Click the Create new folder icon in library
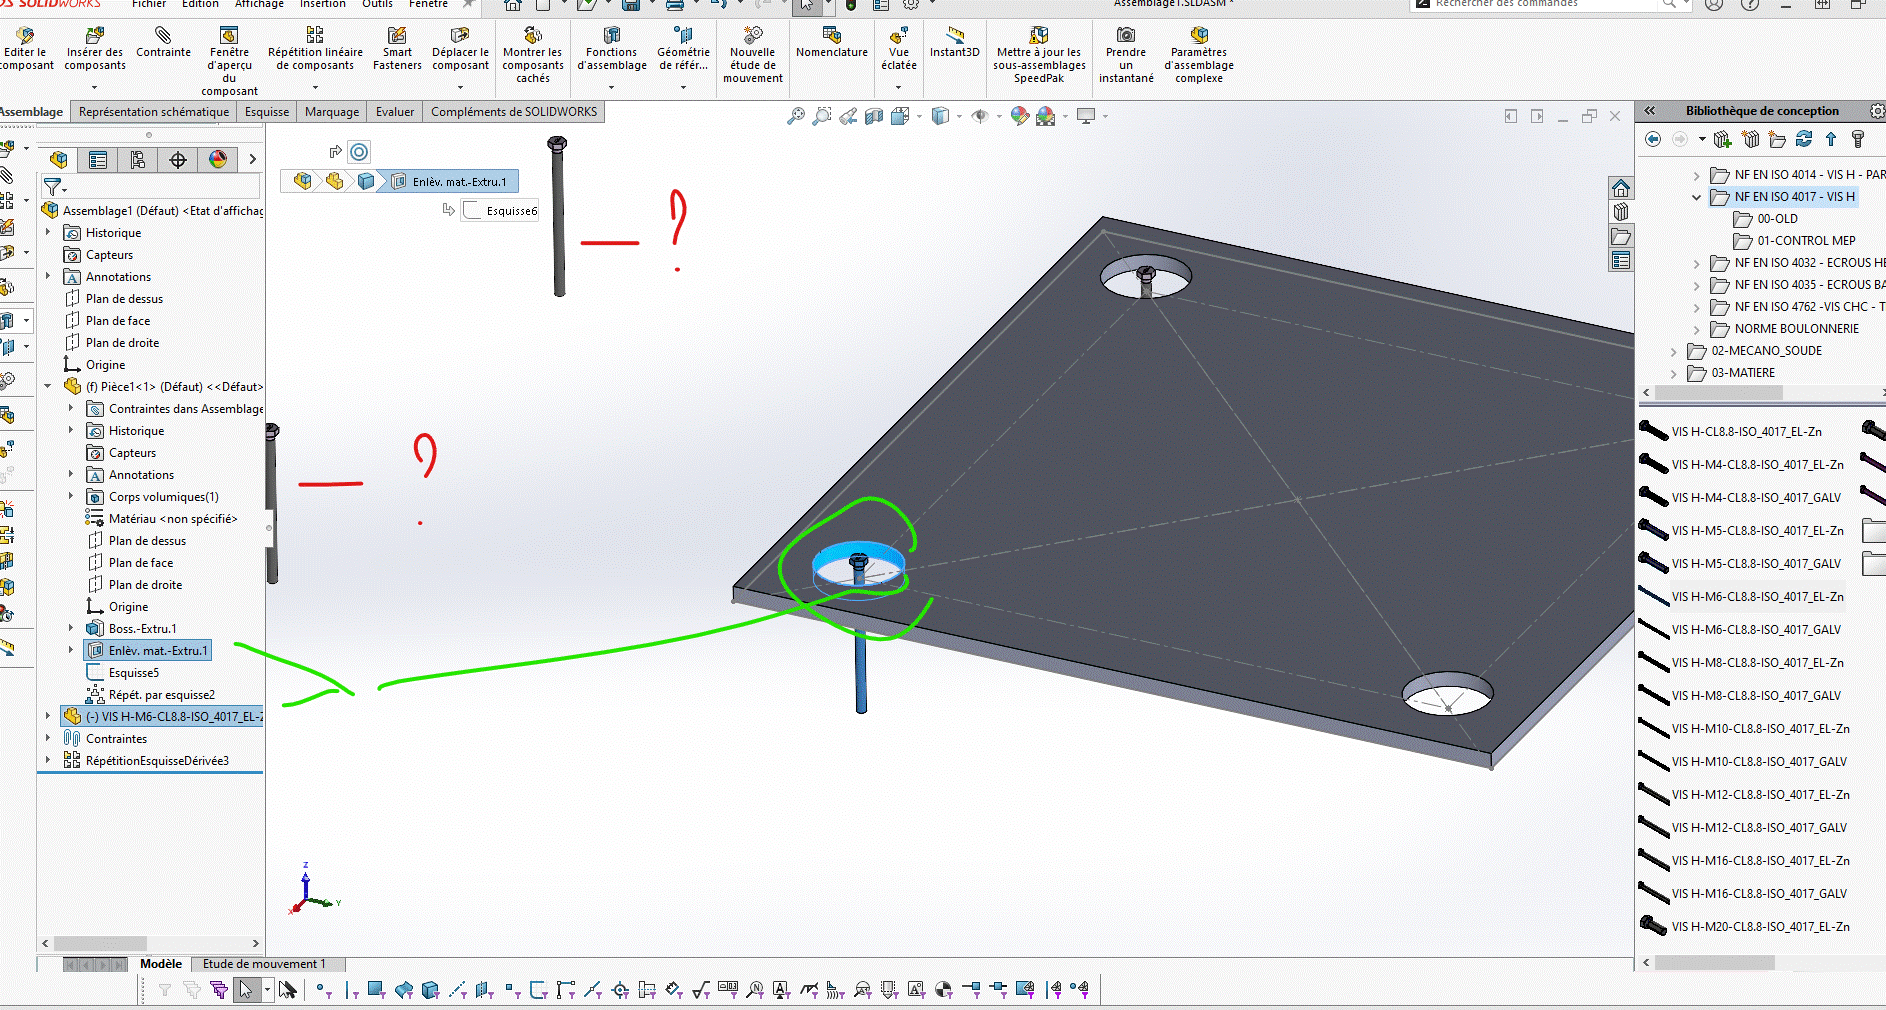 pos(1777,139)
